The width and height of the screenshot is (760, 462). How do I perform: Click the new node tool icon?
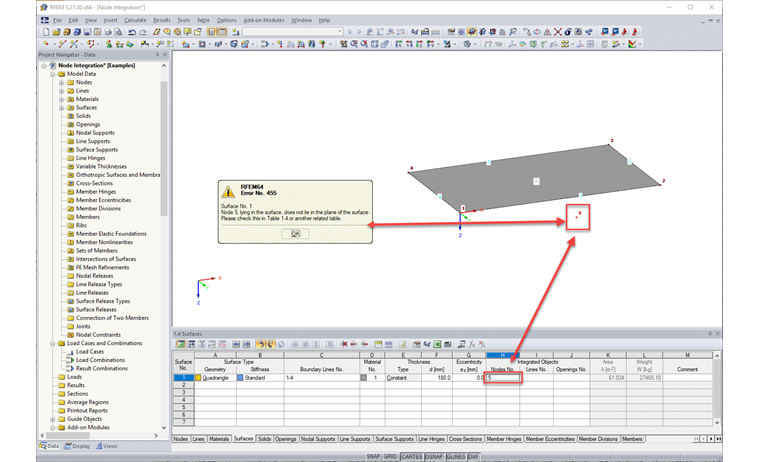click(x=47, y=44)
